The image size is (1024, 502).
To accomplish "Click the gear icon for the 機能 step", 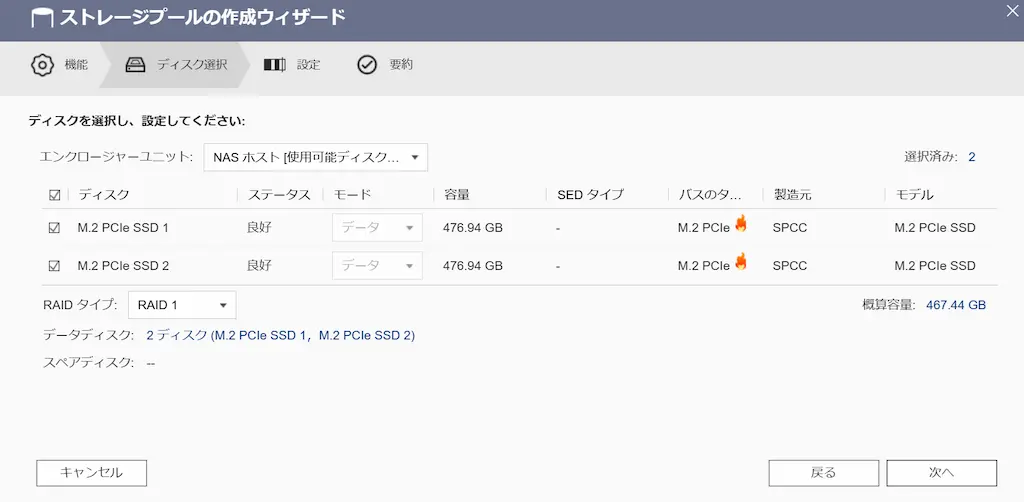I will [x=42, y=65].
